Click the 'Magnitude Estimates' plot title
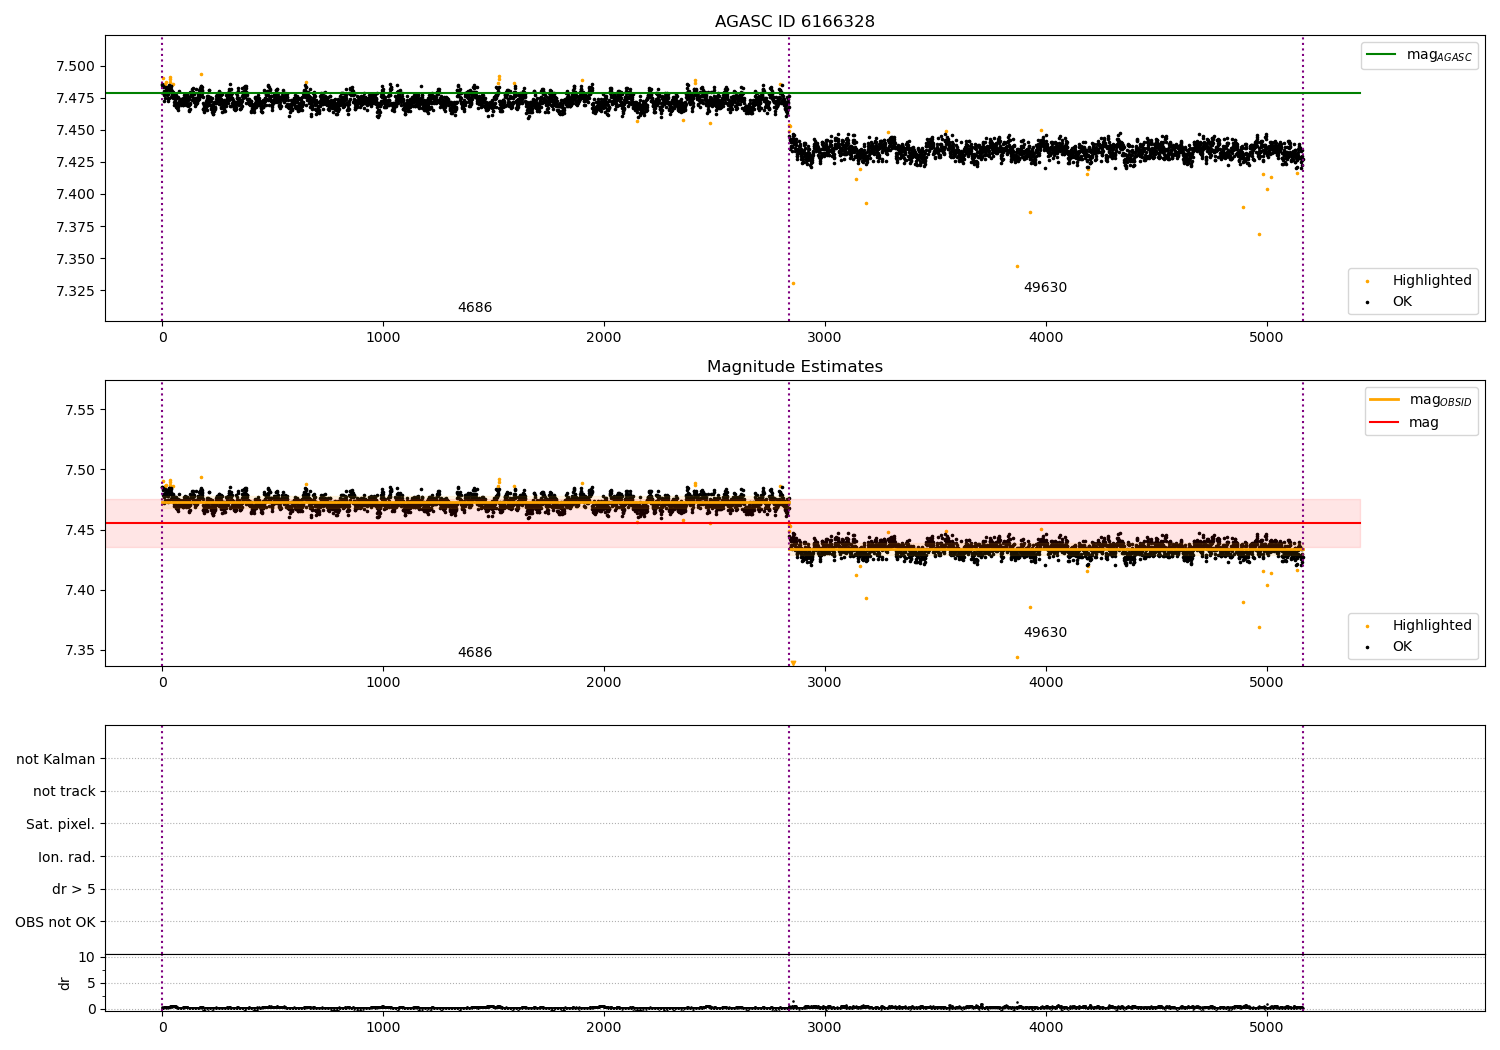This screenshot has width=1500, height=1050. pos(794,367)
